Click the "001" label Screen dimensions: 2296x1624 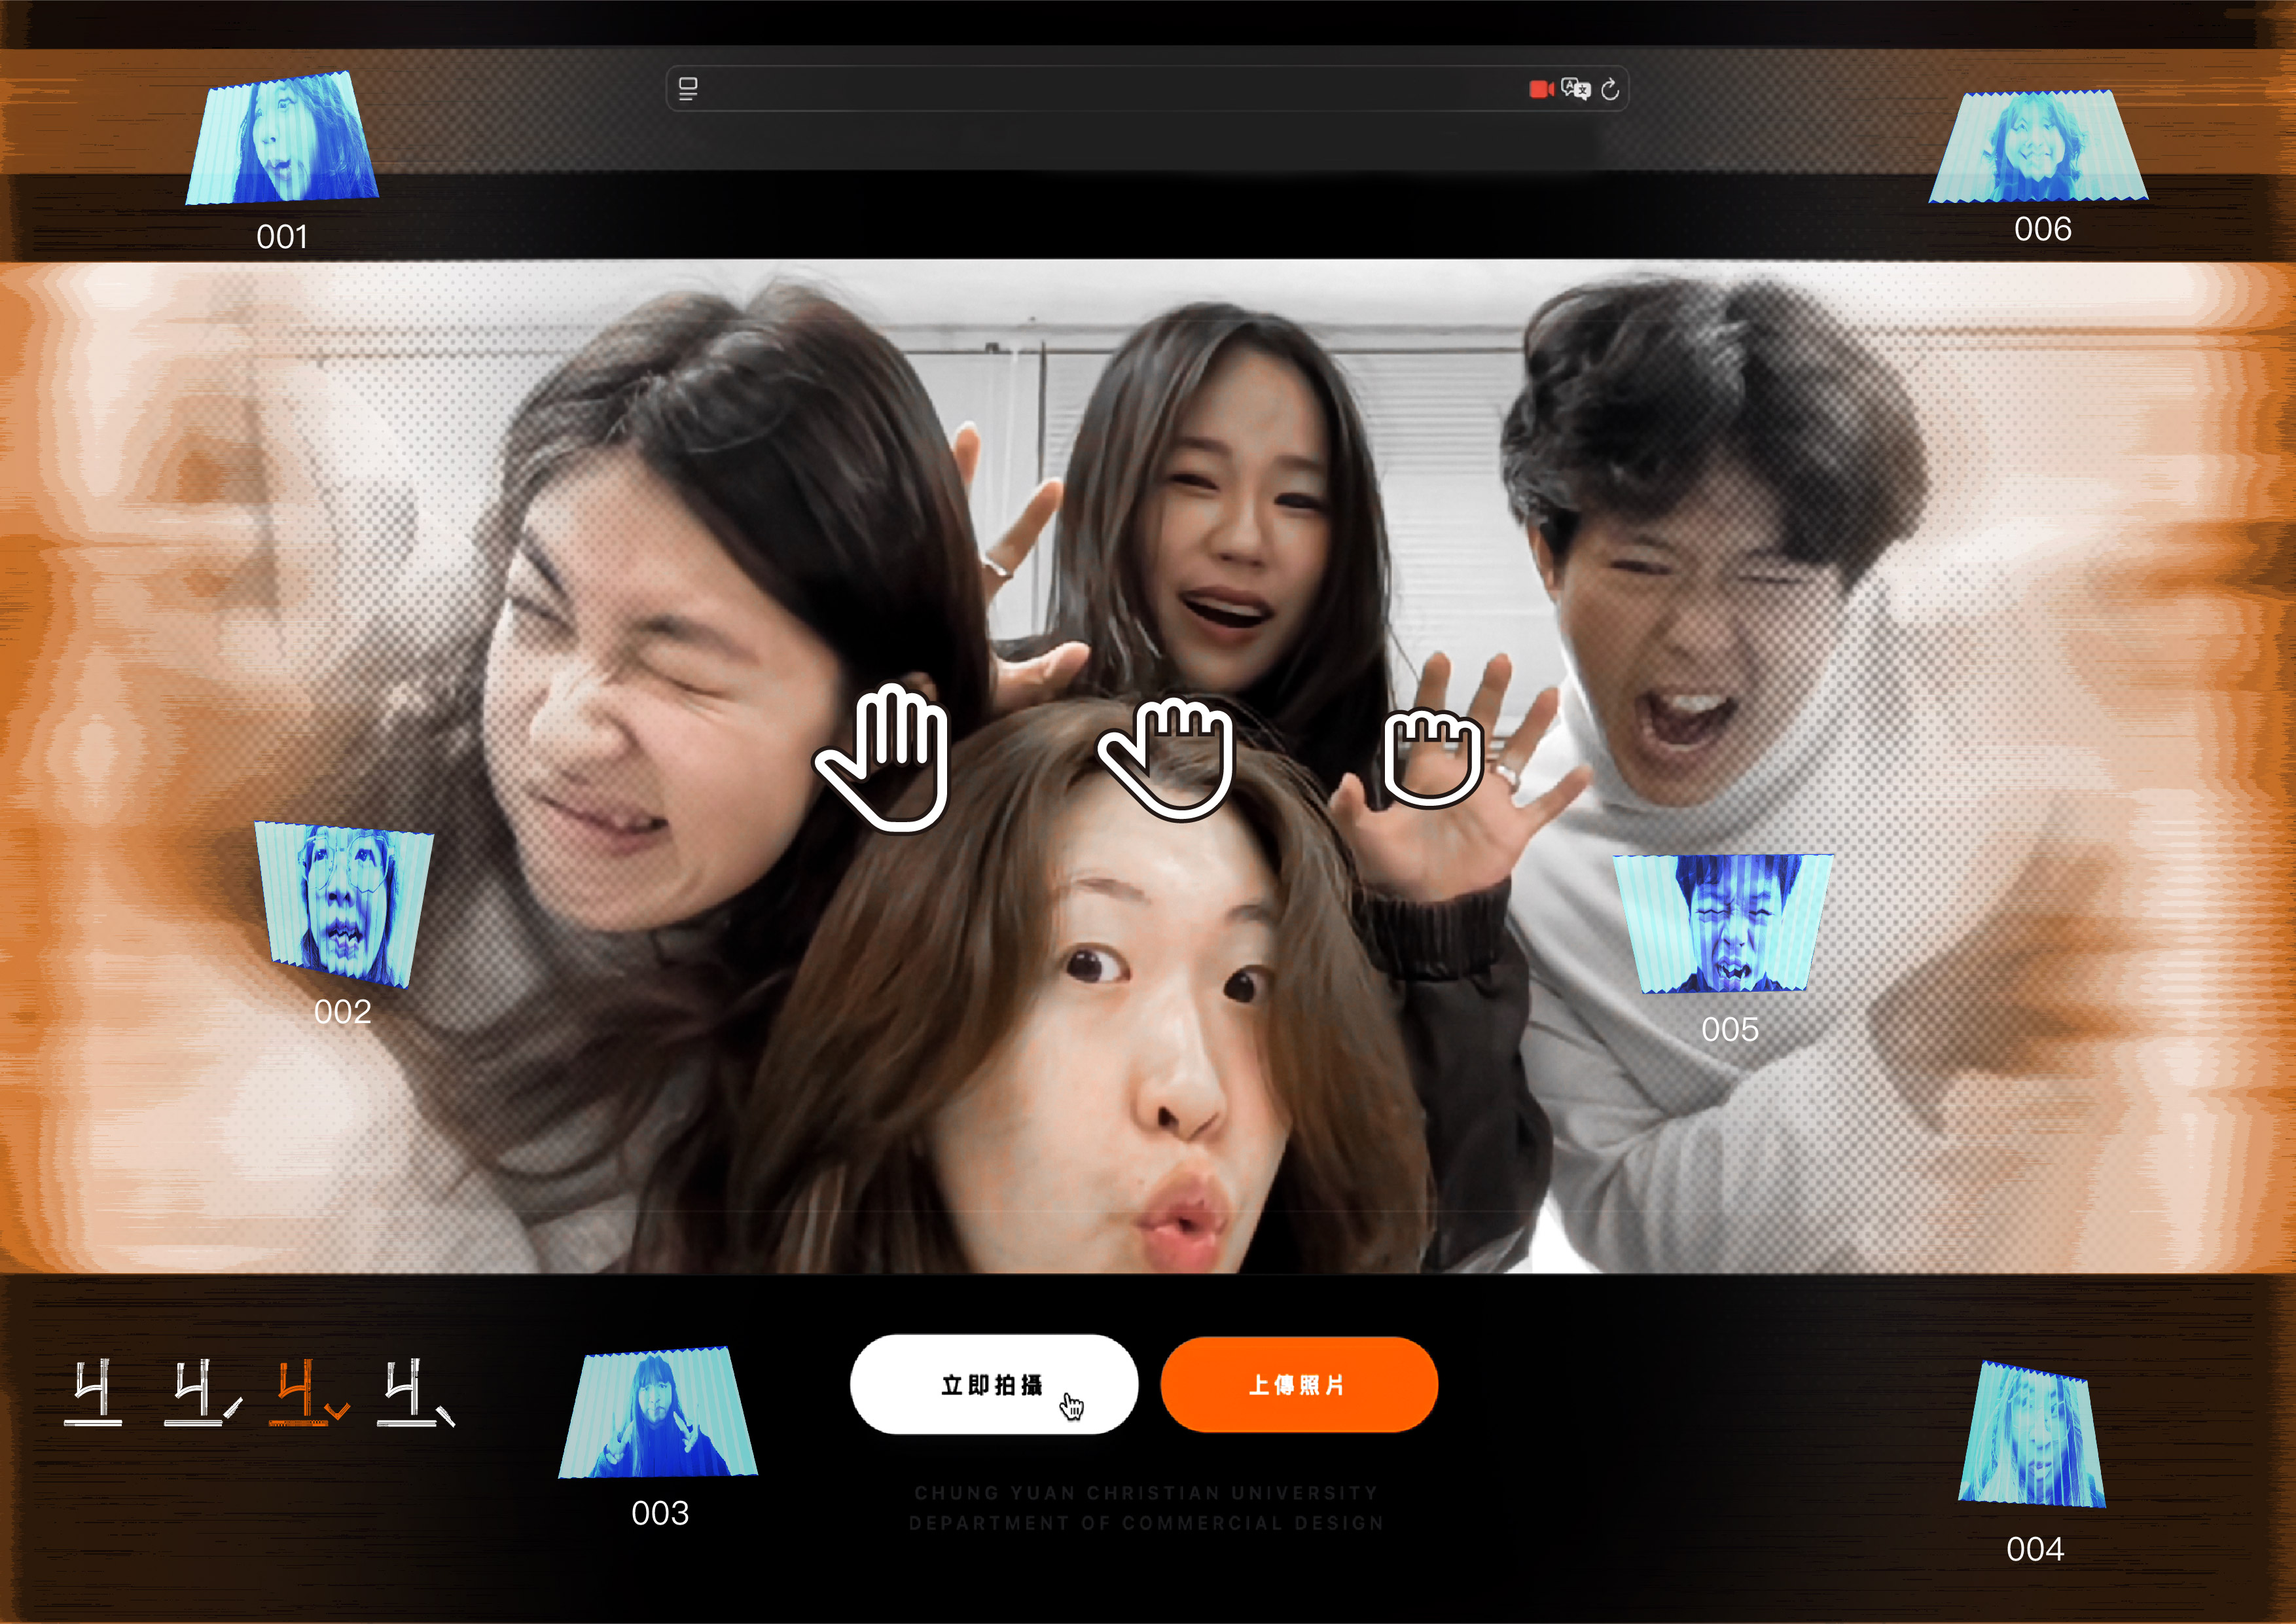(282, 237)
